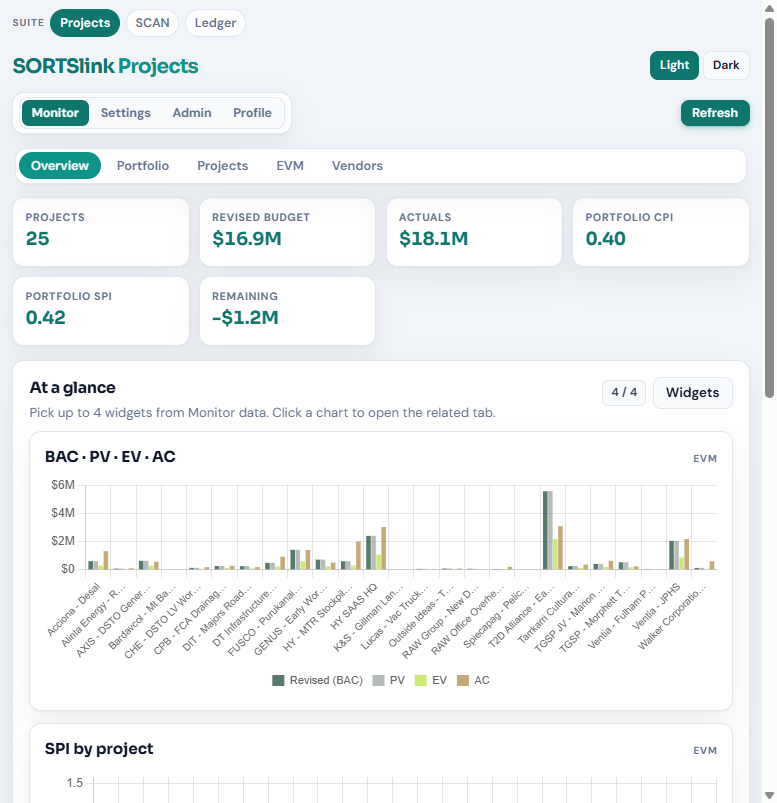Click the Remaining -$1.2M card
The image size is (777, 803).
[x=287, y=311]
